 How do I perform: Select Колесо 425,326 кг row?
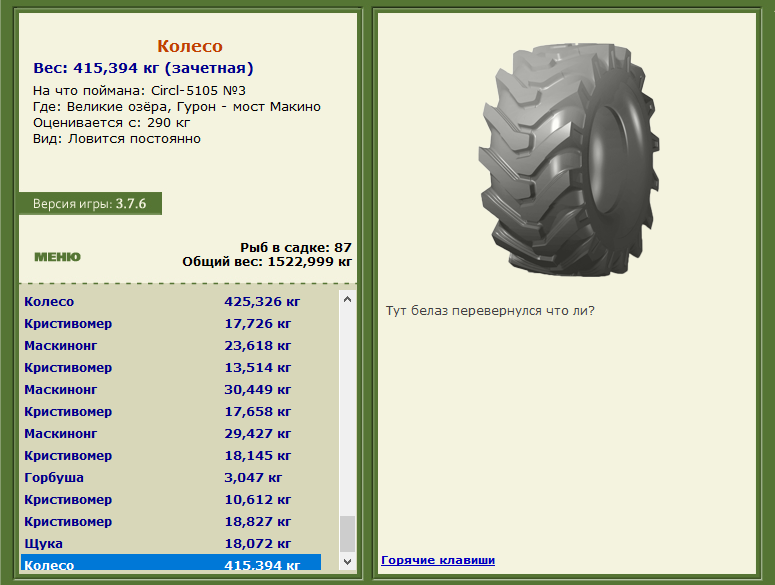coord(171,301)
